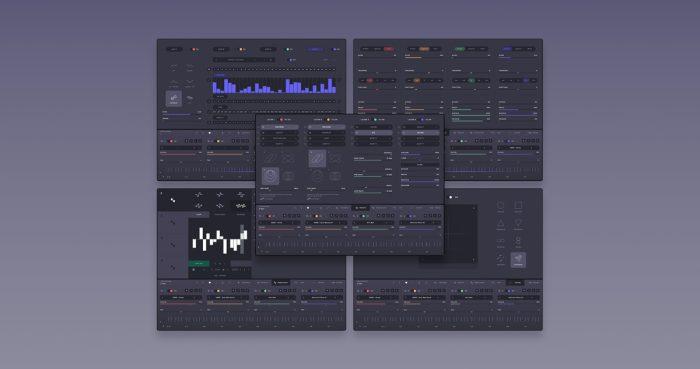Click the orange layer knob in bottom-right window mixer

pos(415,291)
